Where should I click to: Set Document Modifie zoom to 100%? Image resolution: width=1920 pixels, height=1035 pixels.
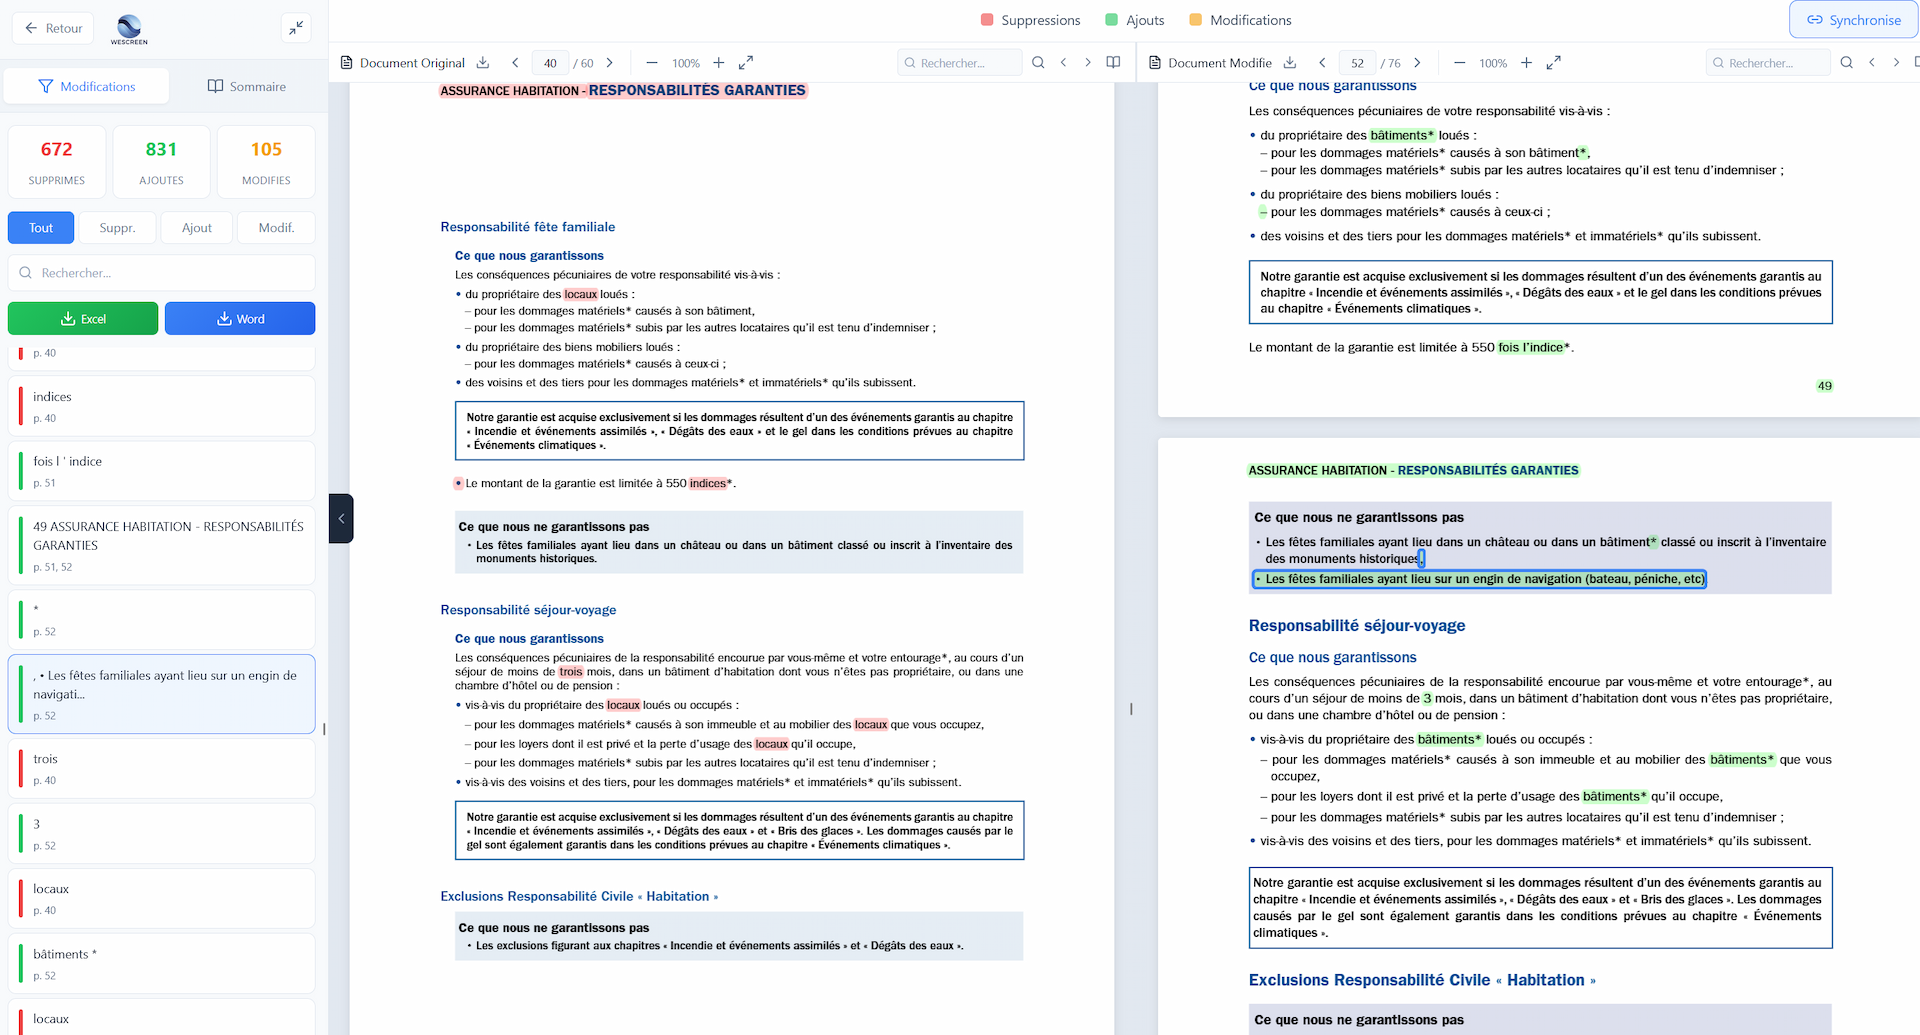[1492, 62]
